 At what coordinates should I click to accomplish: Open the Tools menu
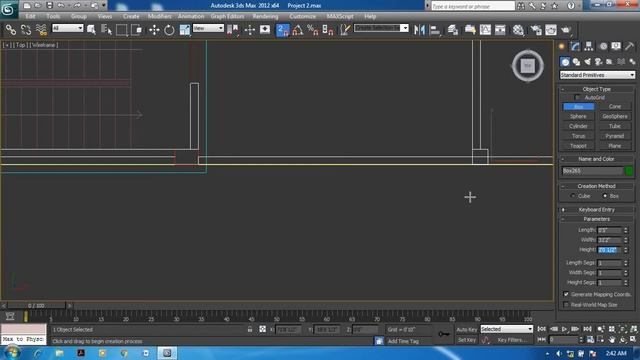point(53,16)
